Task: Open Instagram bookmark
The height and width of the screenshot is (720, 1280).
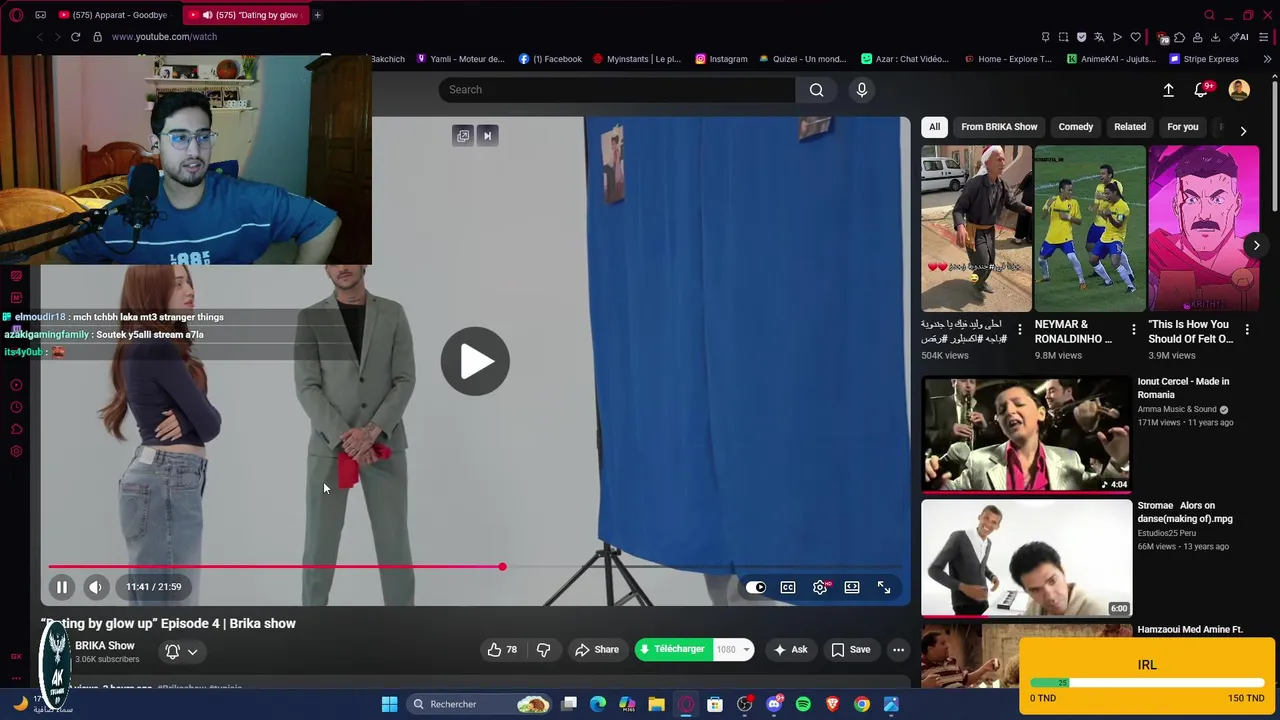Action: click(721, 59)
